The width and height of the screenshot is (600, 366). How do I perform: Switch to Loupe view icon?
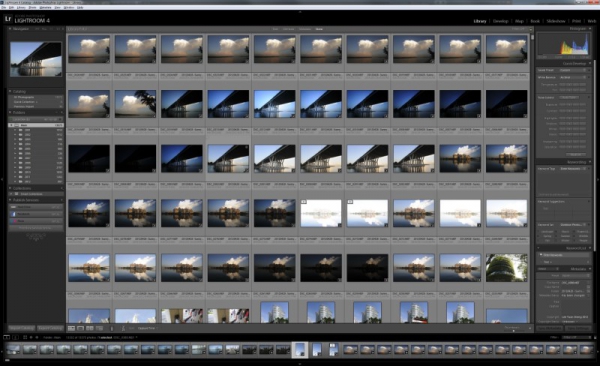click(x=80, y=328)
